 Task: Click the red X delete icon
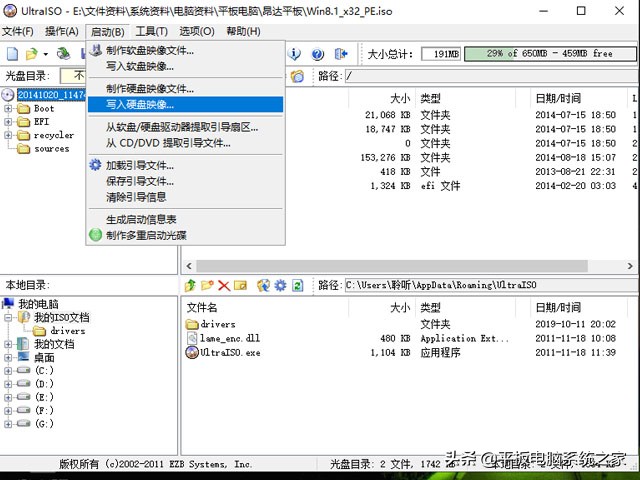[224, 285]
